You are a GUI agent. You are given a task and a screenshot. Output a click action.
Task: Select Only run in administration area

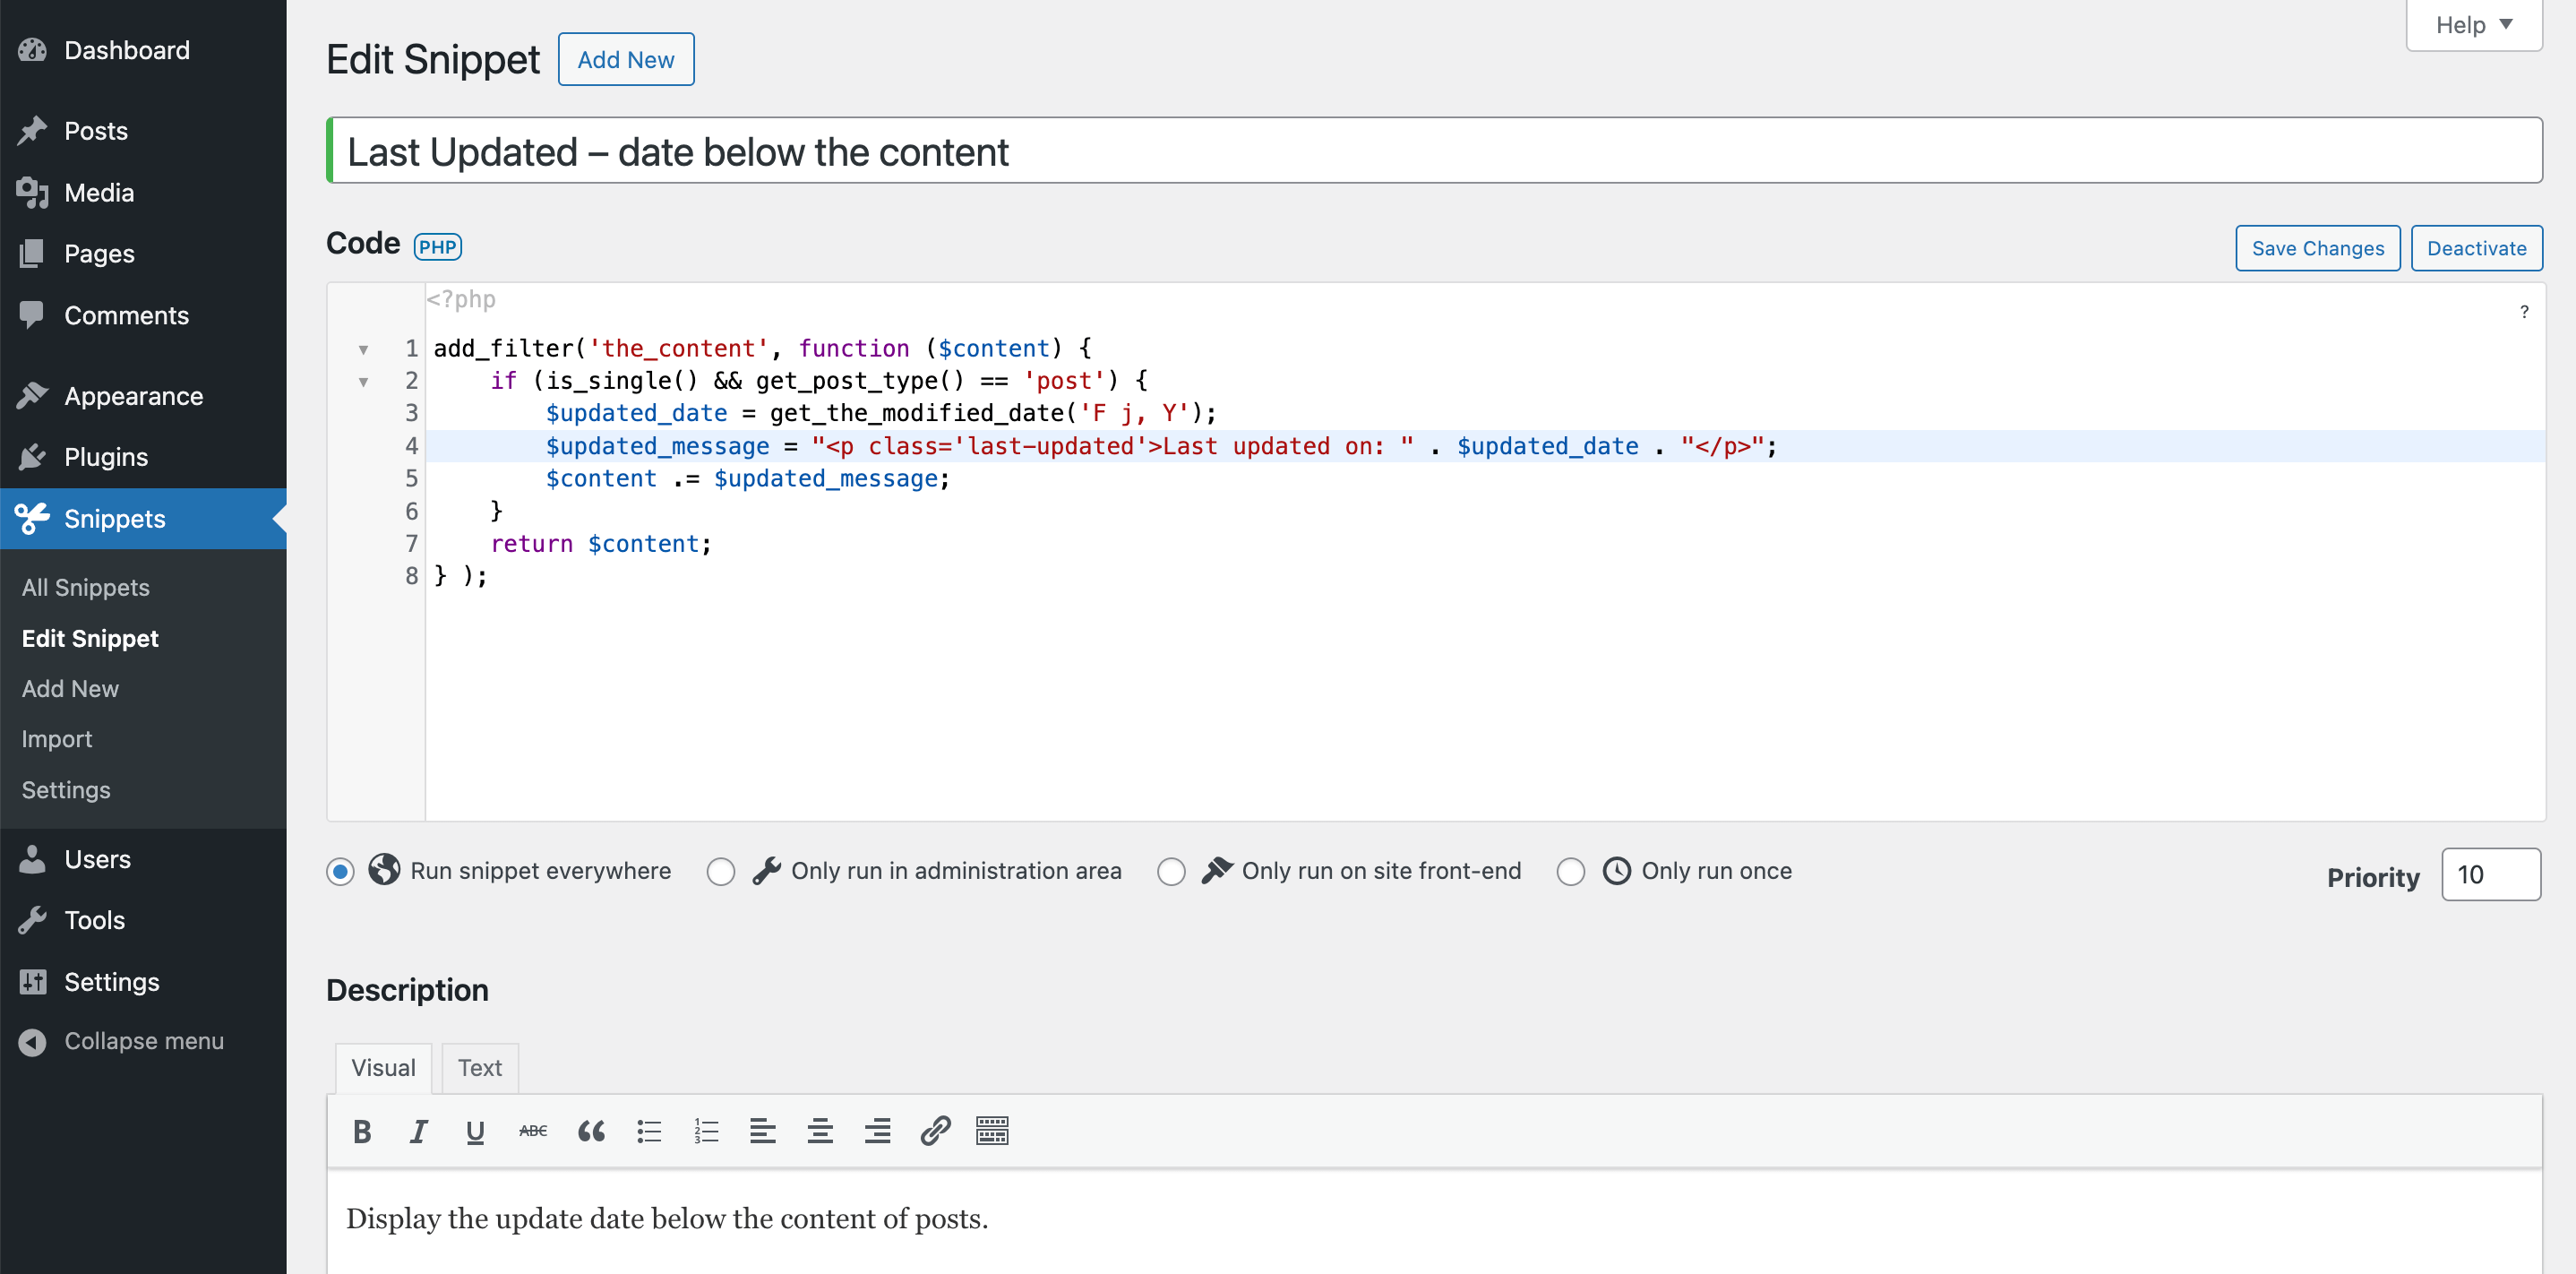[719, 871]
